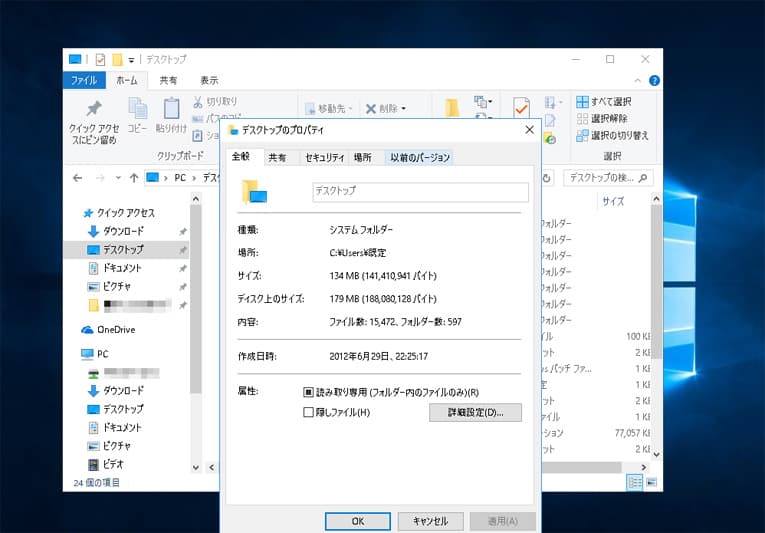The height and width of the screenshot is (533, 765).
Task: Click the コピー icon in the ribbon
Action: [137, 109]
